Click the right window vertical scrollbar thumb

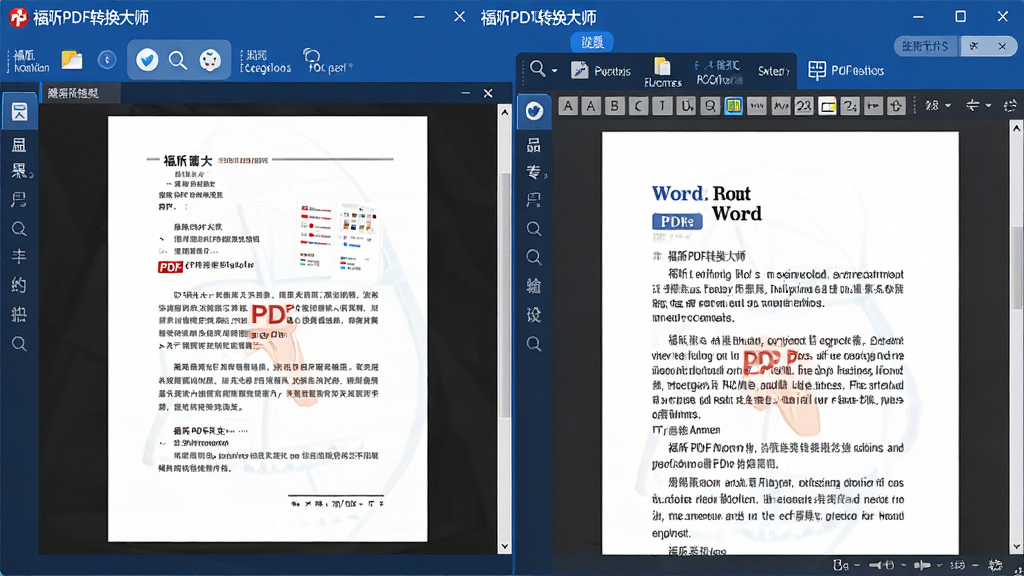1017,268
